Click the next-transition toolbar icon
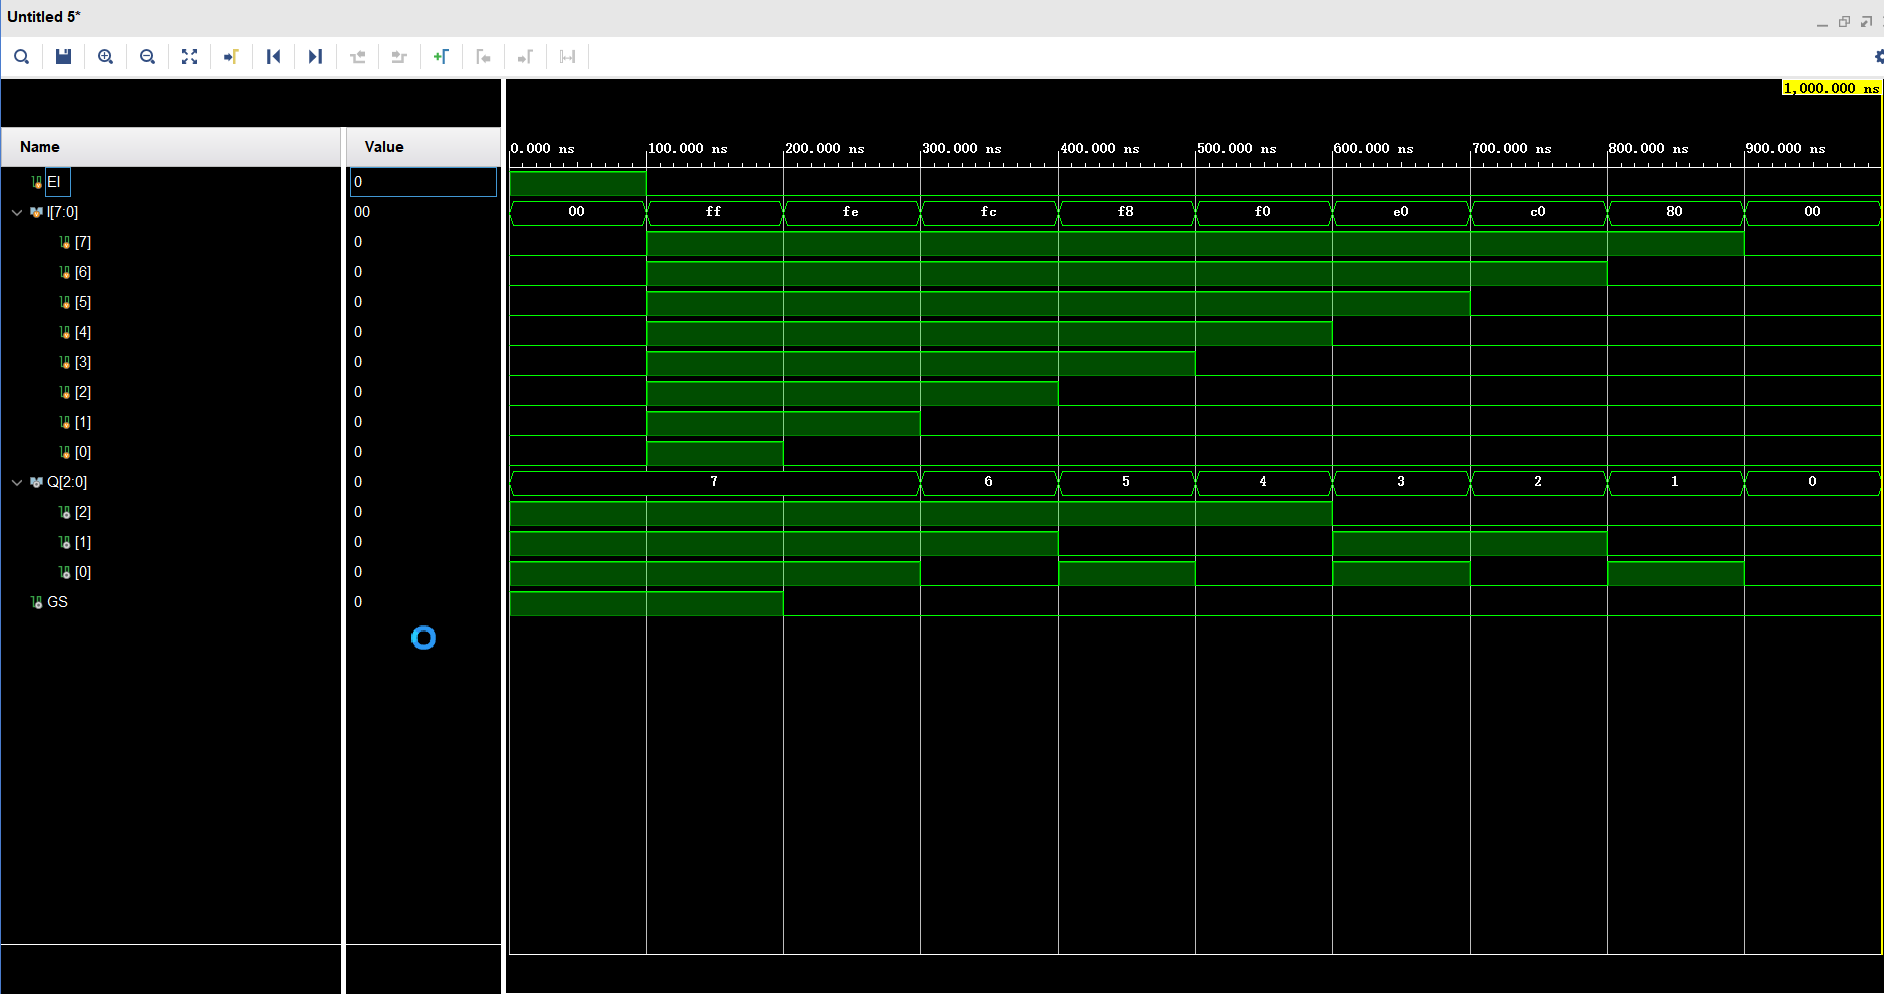The height and width of the screenshot is (994, 1884). [x=399, y=57]
